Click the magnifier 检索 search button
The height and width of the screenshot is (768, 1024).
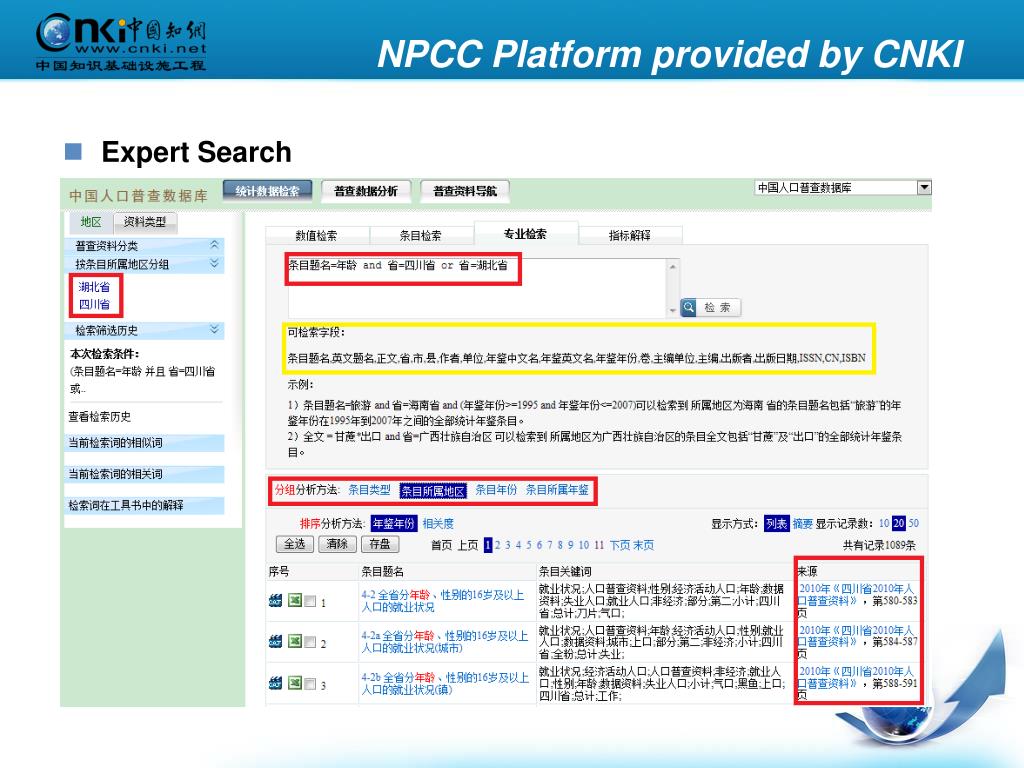pyautogui.click(x=711, y=307)
